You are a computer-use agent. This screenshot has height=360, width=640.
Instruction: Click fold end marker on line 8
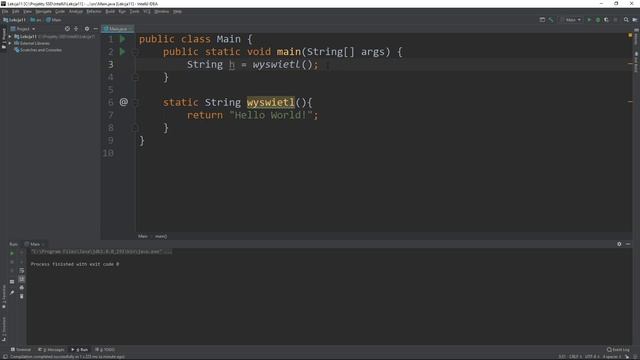point(135,128)
